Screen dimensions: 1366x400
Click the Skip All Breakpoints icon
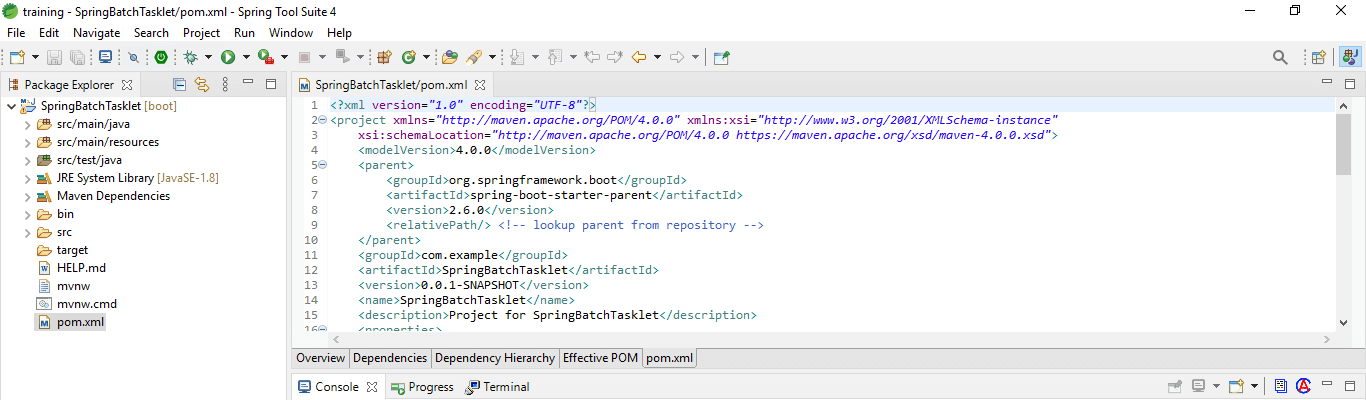133,58
